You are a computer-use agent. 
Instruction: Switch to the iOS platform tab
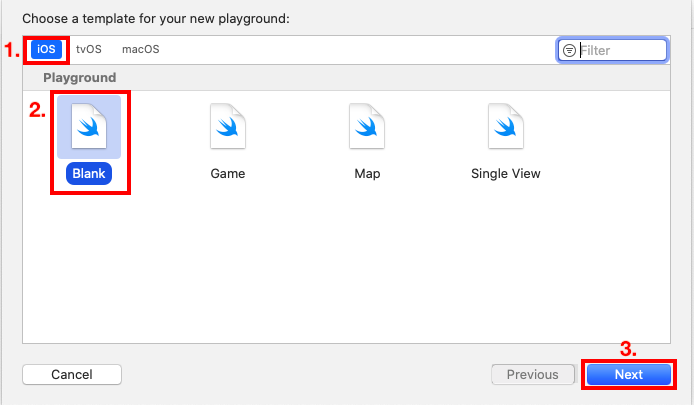46,49
